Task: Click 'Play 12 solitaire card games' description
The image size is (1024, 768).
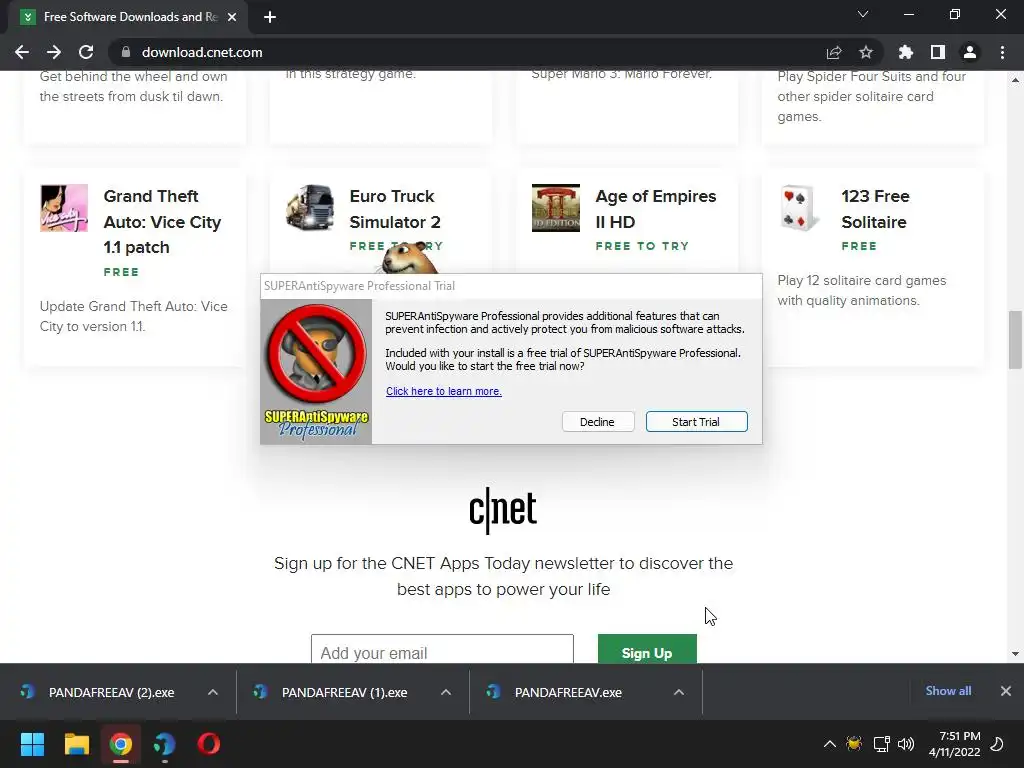Action: tap(861, 291)
